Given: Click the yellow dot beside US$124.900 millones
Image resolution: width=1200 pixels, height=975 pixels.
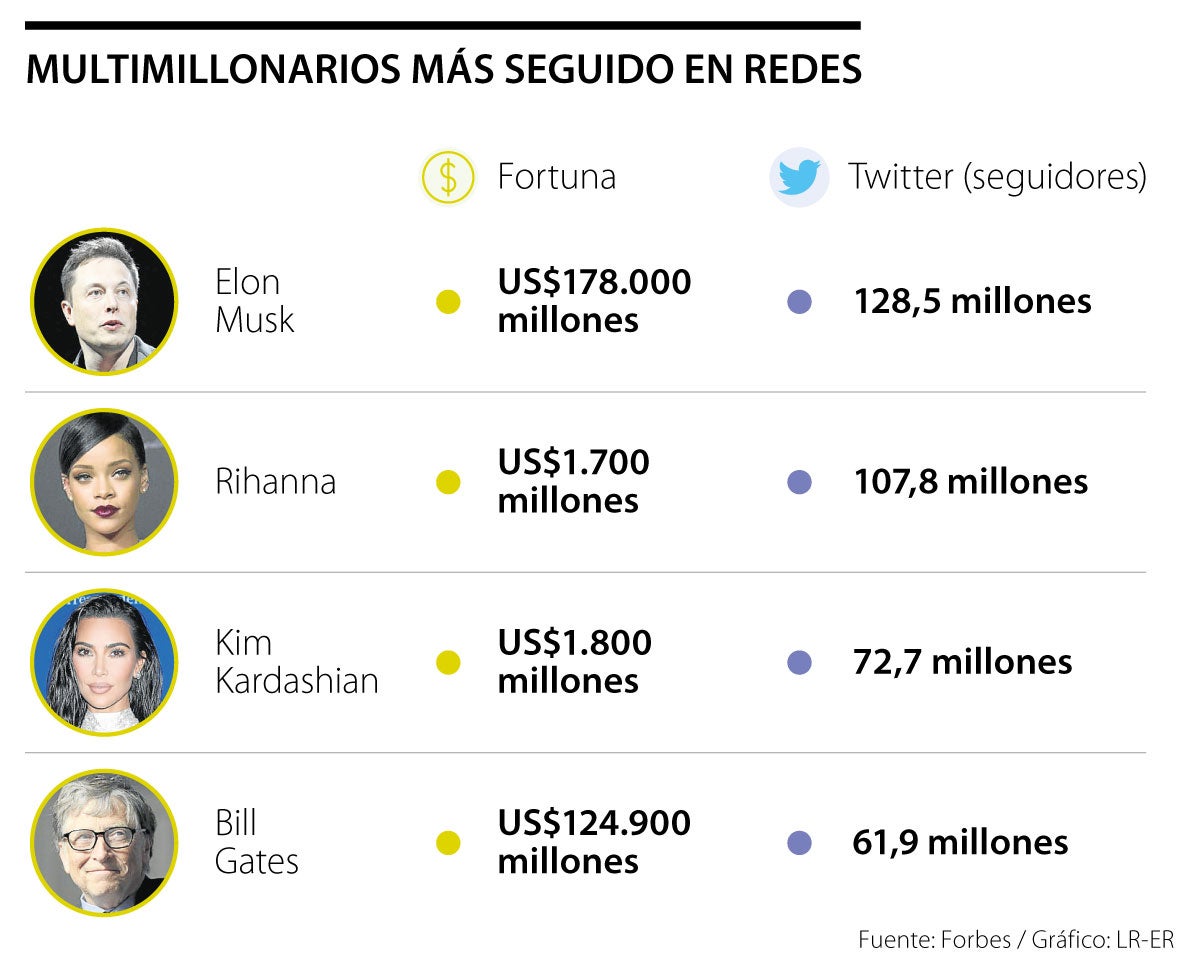Looking at the screenshot, I should click(x=449, y=843).
